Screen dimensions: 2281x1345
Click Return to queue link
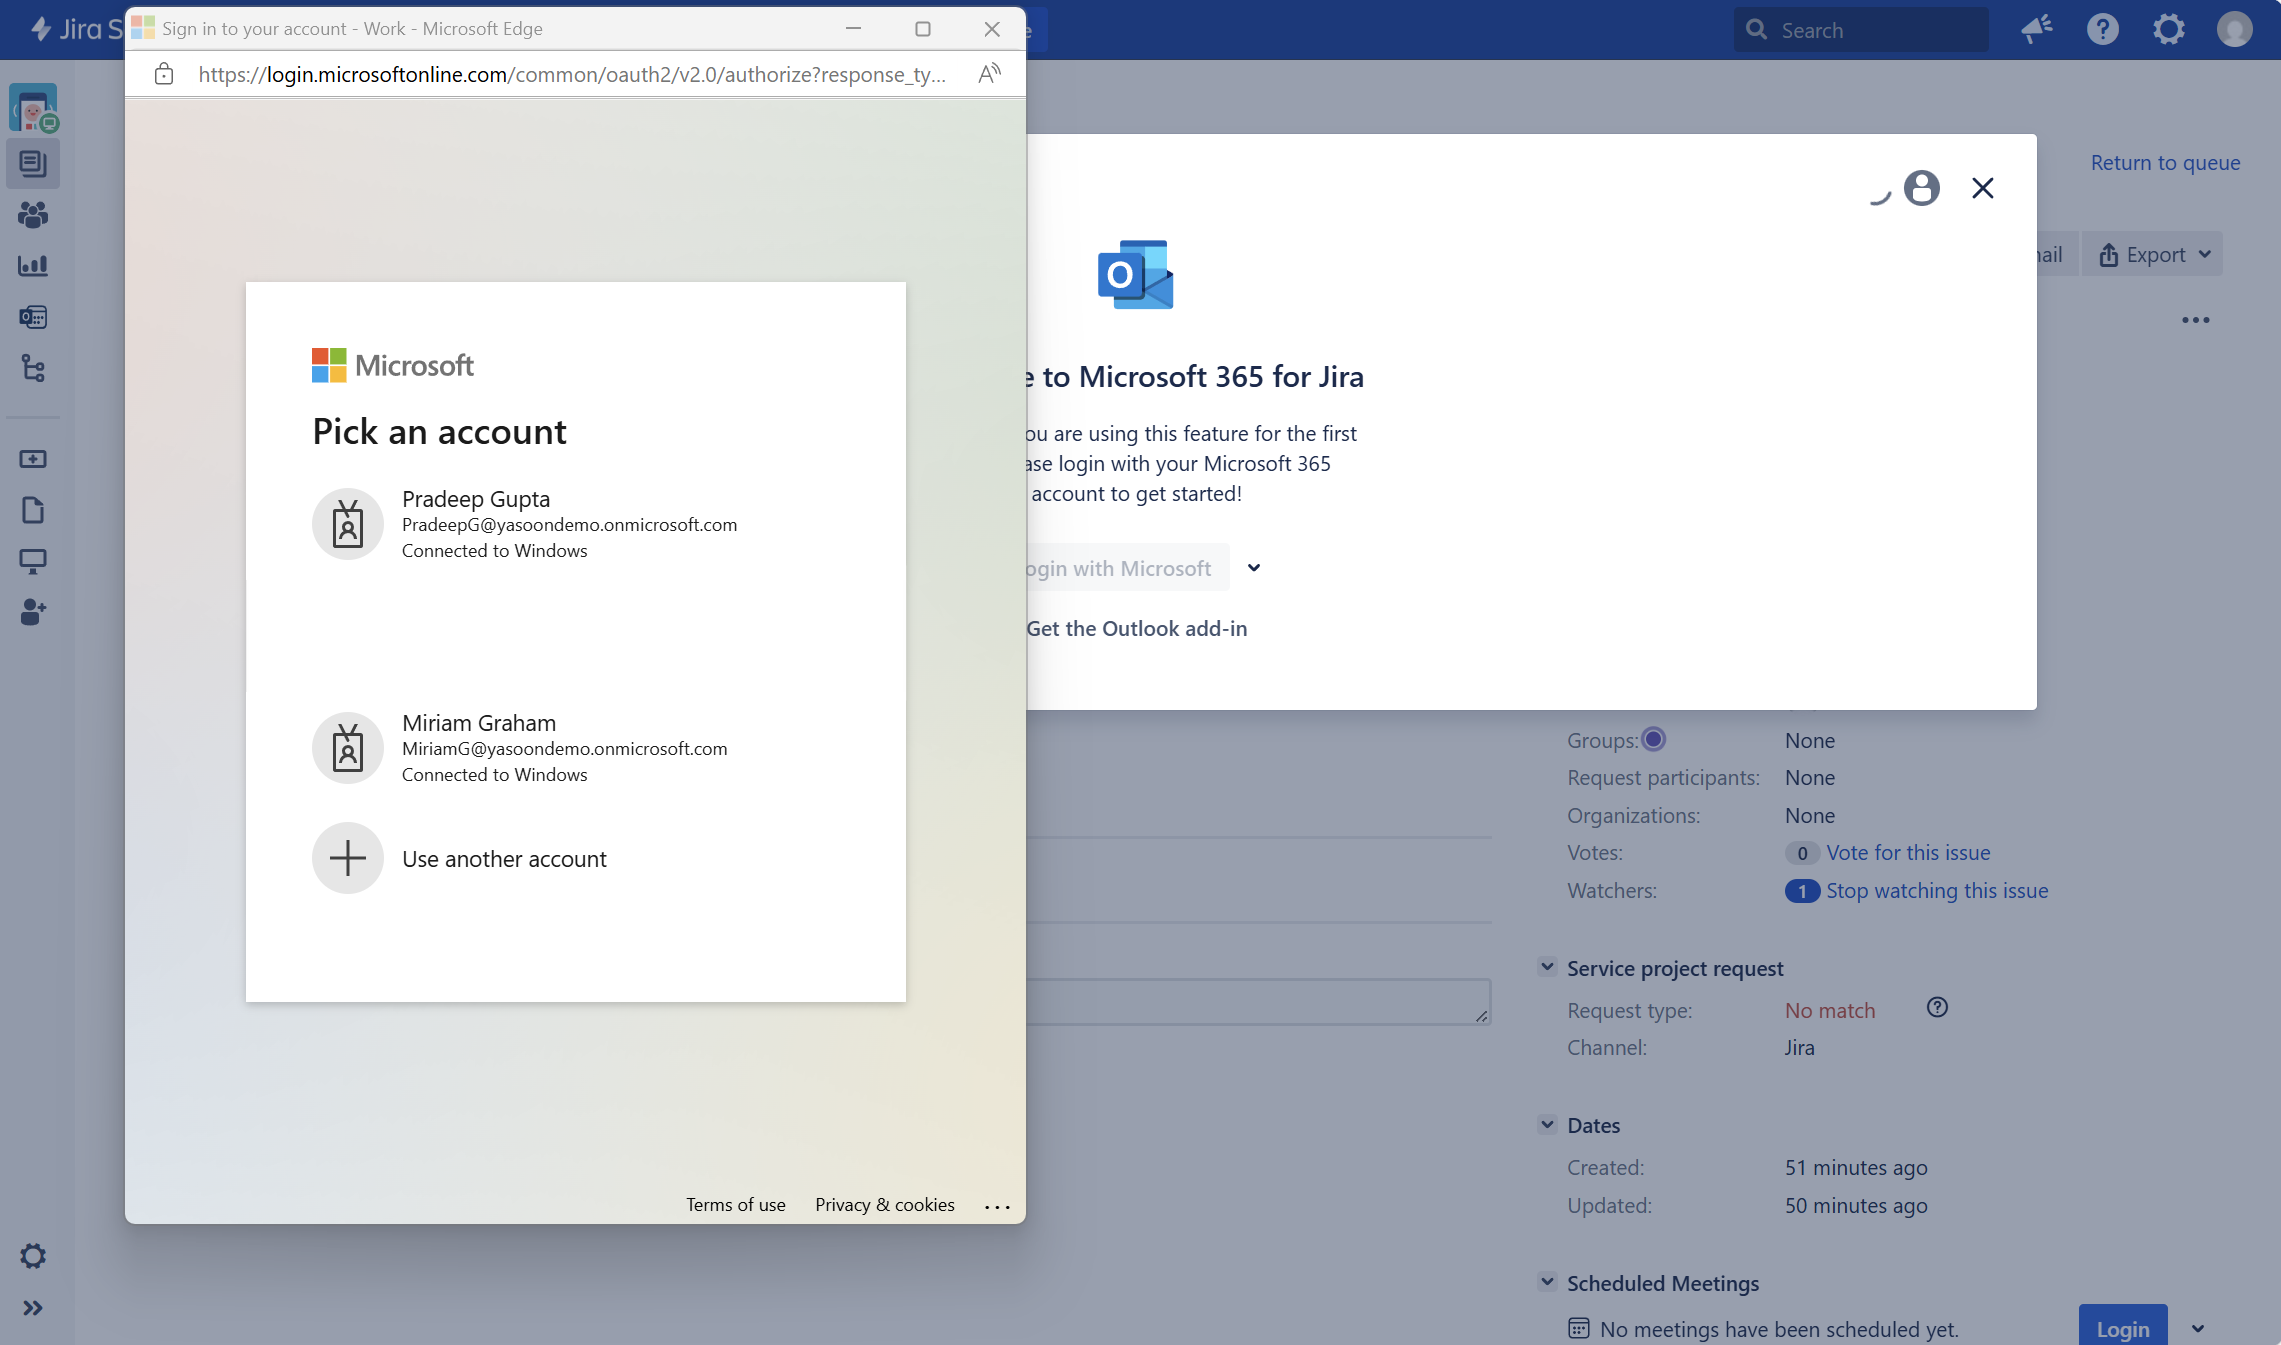[x=2165, y=163]
